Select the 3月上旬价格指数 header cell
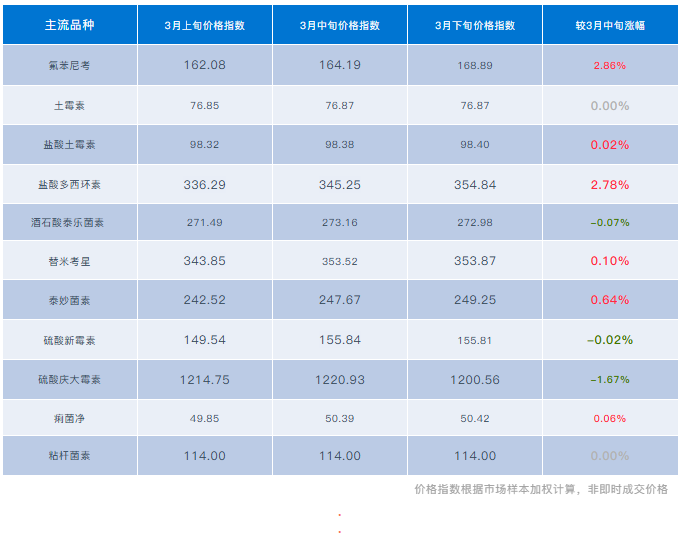 click(x=204, y=26)
